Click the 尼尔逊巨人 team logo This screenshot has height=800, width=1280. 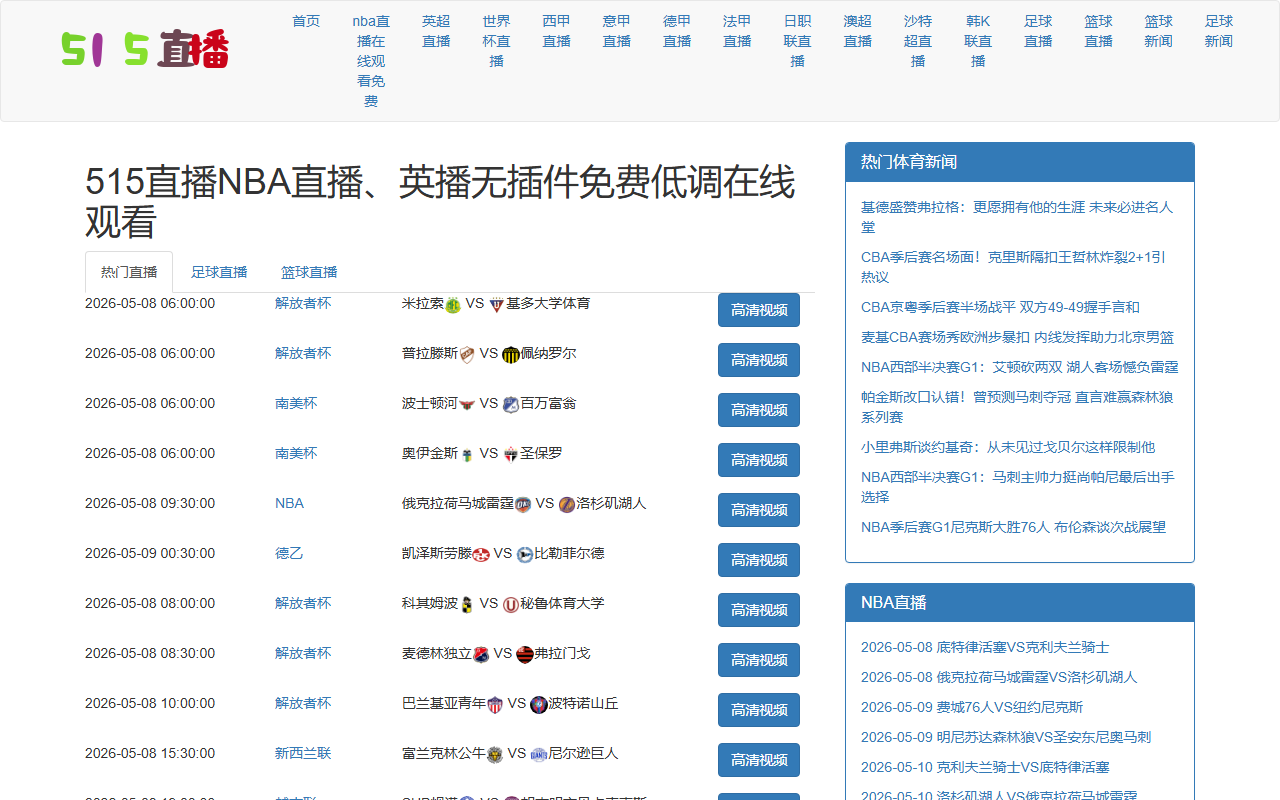539,755
